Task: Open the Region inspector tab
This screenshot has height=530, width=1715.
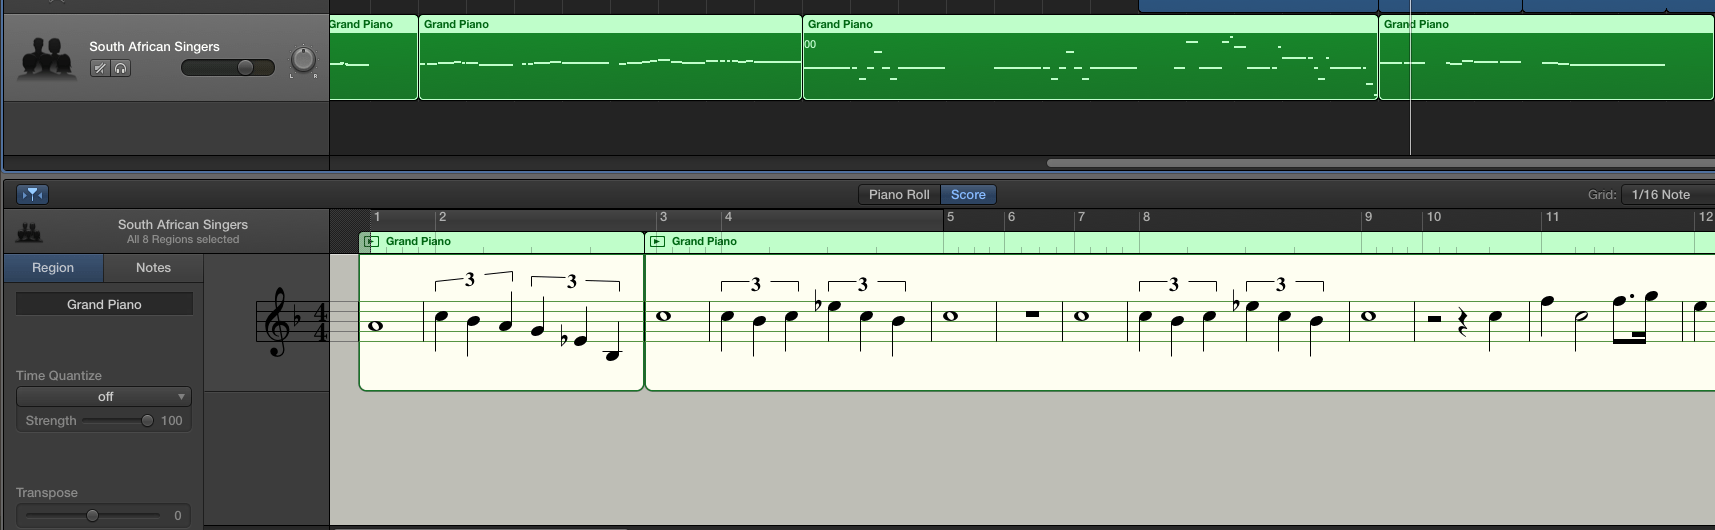Action: click(53, 268)
